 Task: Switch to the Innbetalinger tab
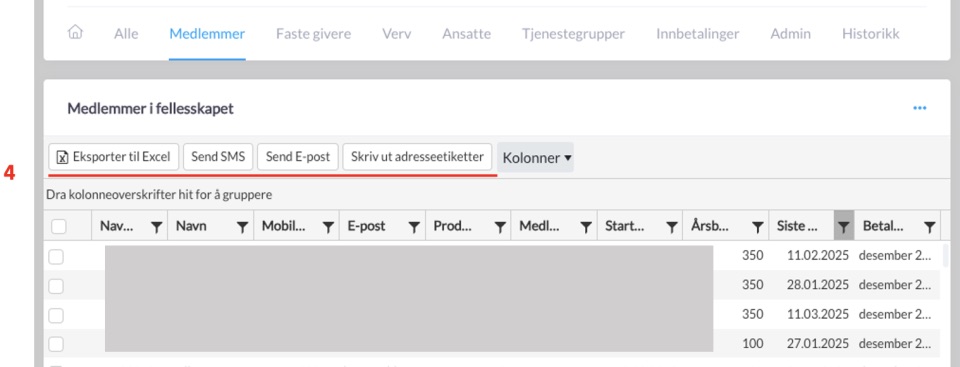(697, 34)
